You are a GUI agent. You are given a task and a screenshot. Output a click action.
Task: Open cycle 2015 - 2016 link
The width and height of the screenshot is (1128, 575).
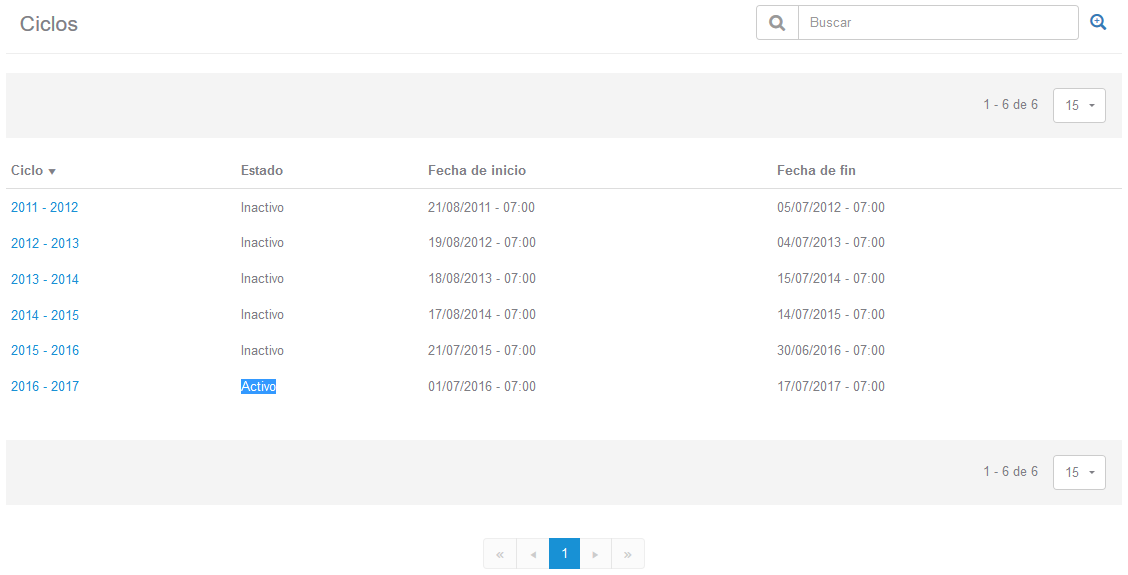coord(44,351)
